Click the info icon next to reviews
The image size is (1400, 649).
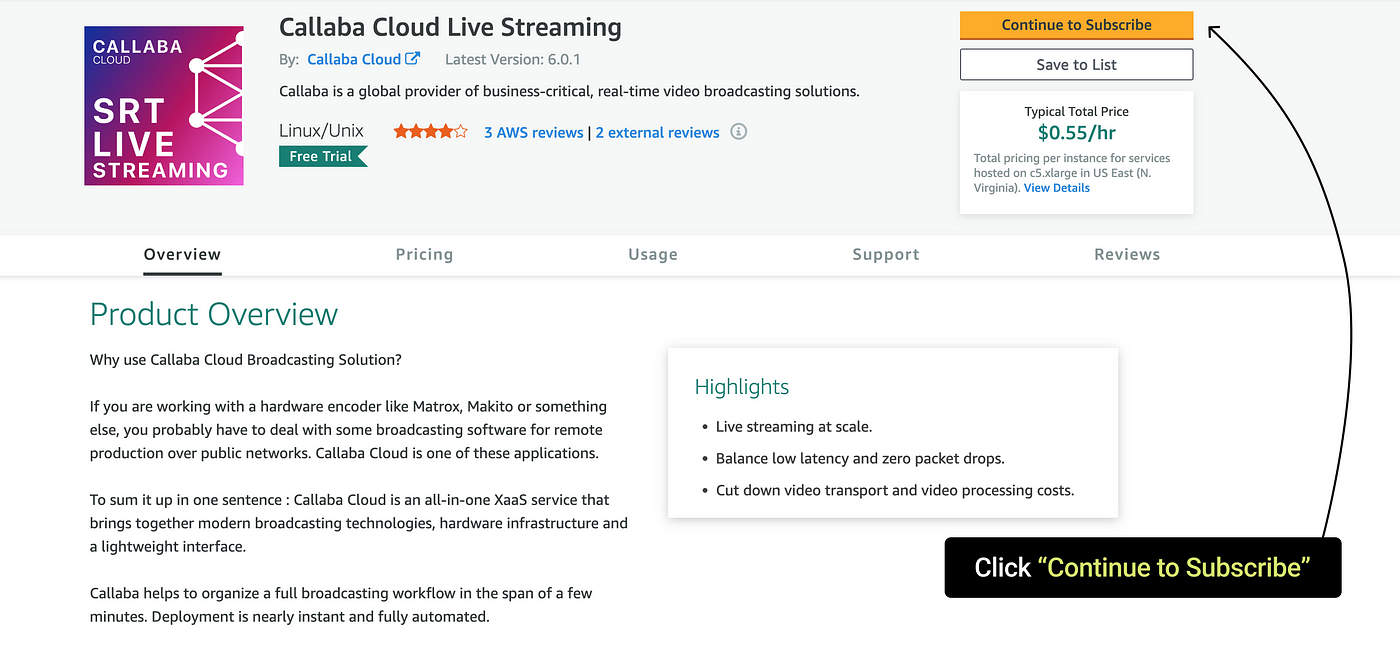click(738, 131)
